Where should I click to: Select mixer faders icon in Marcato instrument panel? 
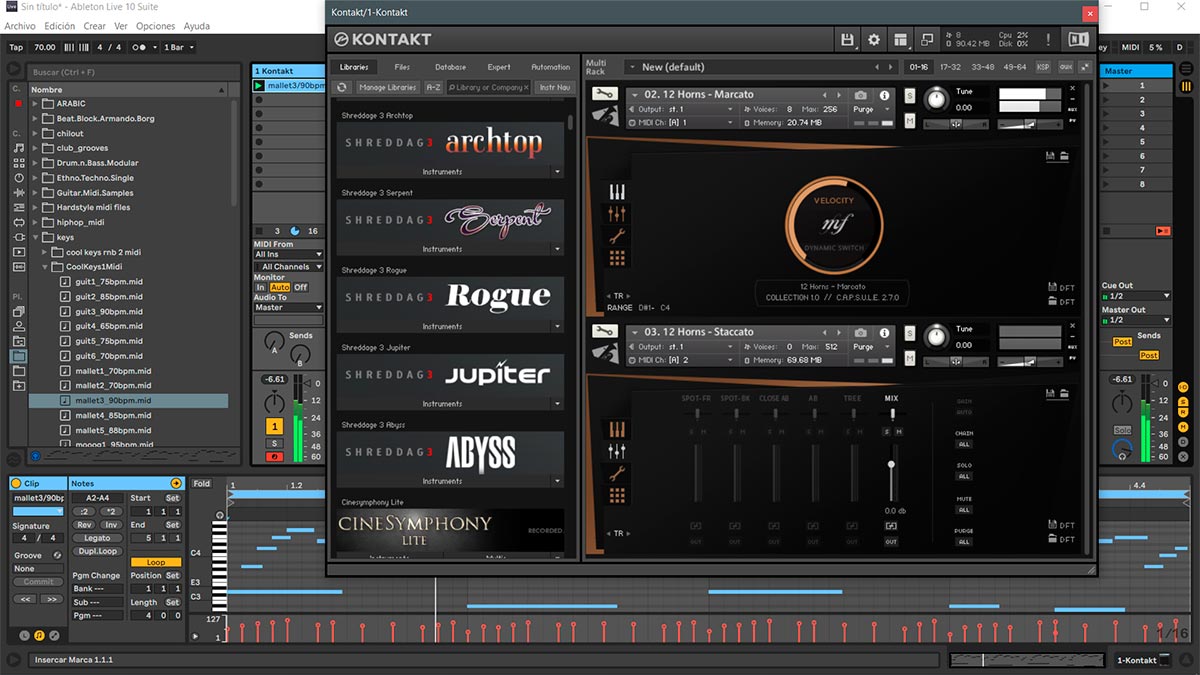pyautogui.click(x=617, y=214)
